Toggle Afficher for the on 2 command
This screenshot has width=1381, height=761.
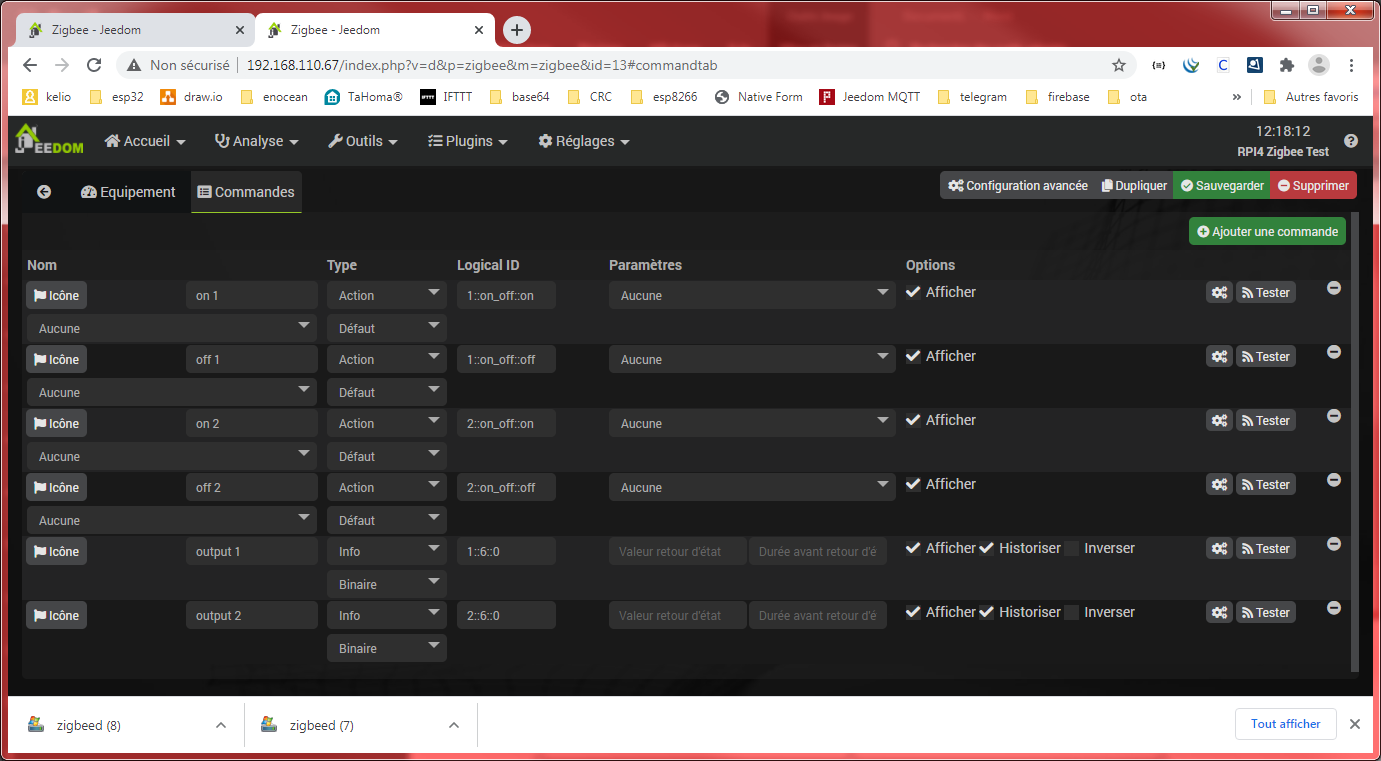913,420
